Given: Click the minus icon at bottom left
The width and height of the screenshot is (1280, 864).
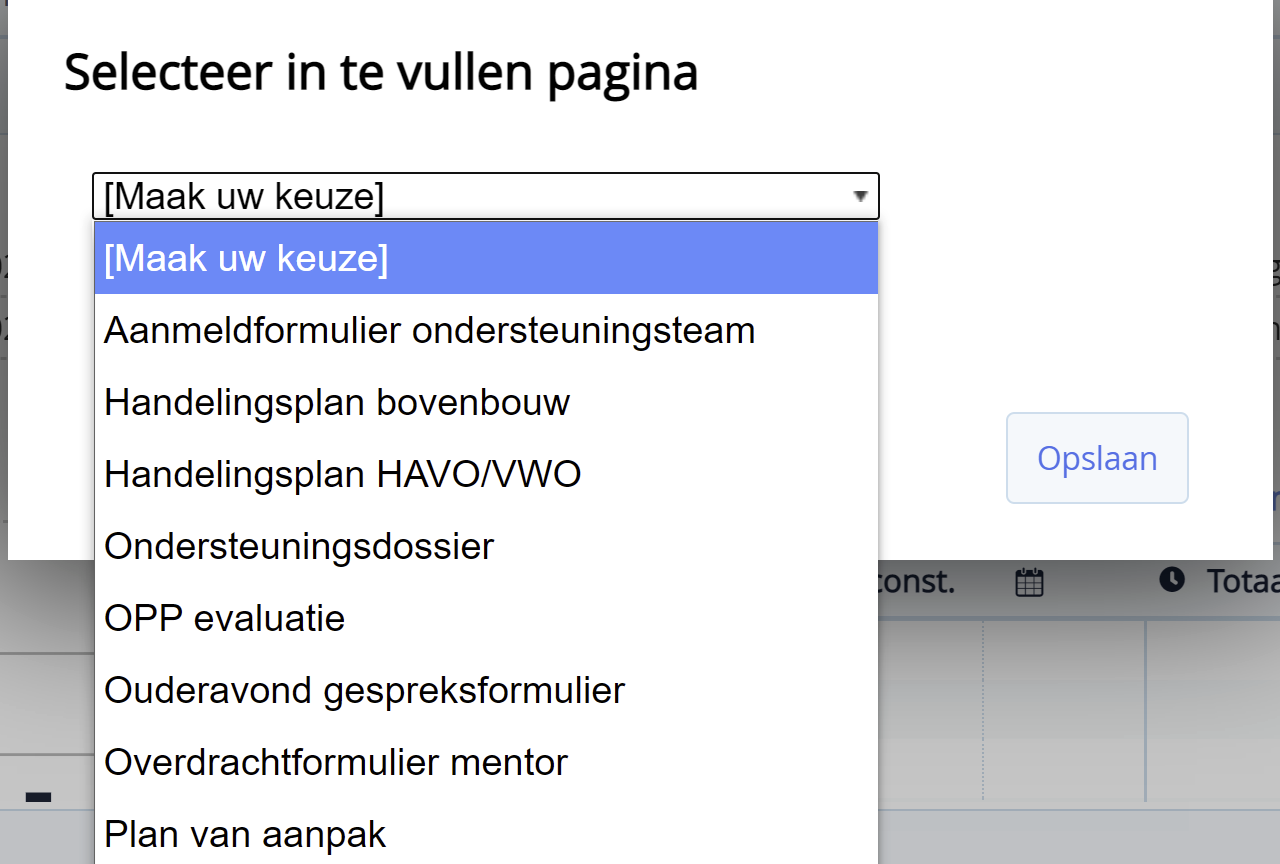Looking at the screenshot, I should point(38,797).
